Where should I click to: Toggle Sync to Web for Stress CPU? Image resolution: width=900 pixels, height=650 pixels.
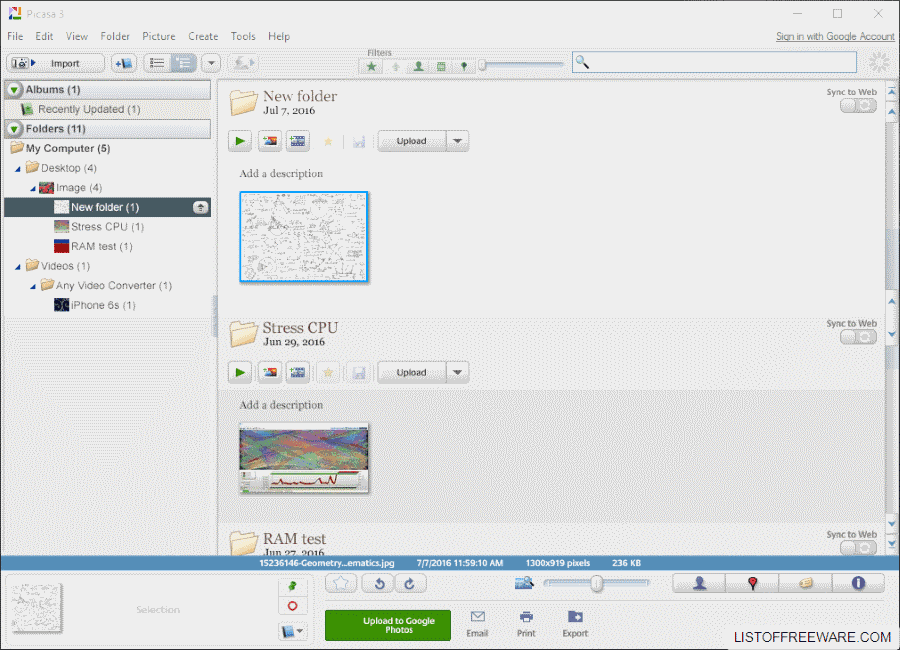tap(858, 337)
